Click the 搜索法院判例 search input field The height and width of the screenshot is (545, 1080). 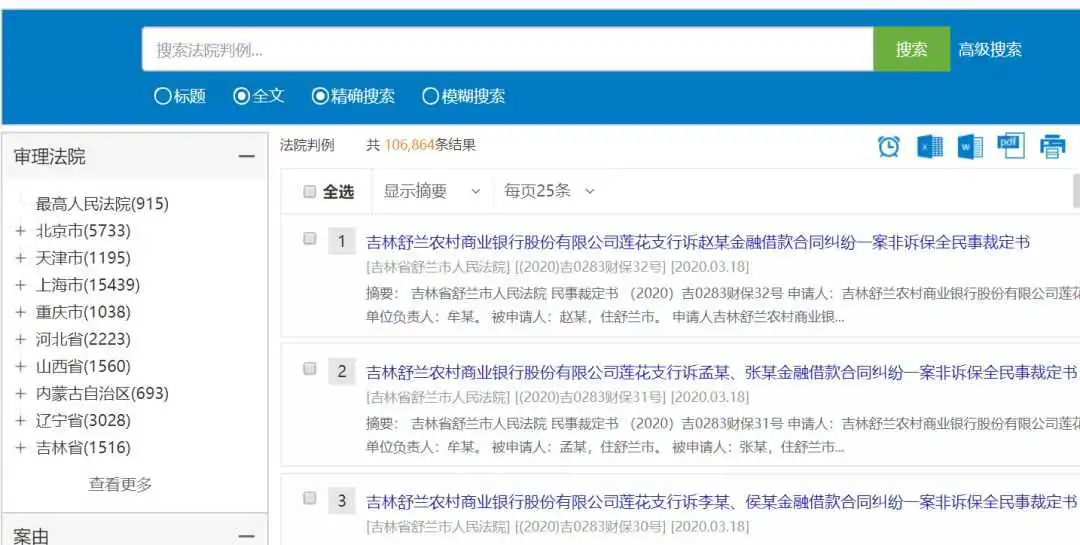[508, 49]
